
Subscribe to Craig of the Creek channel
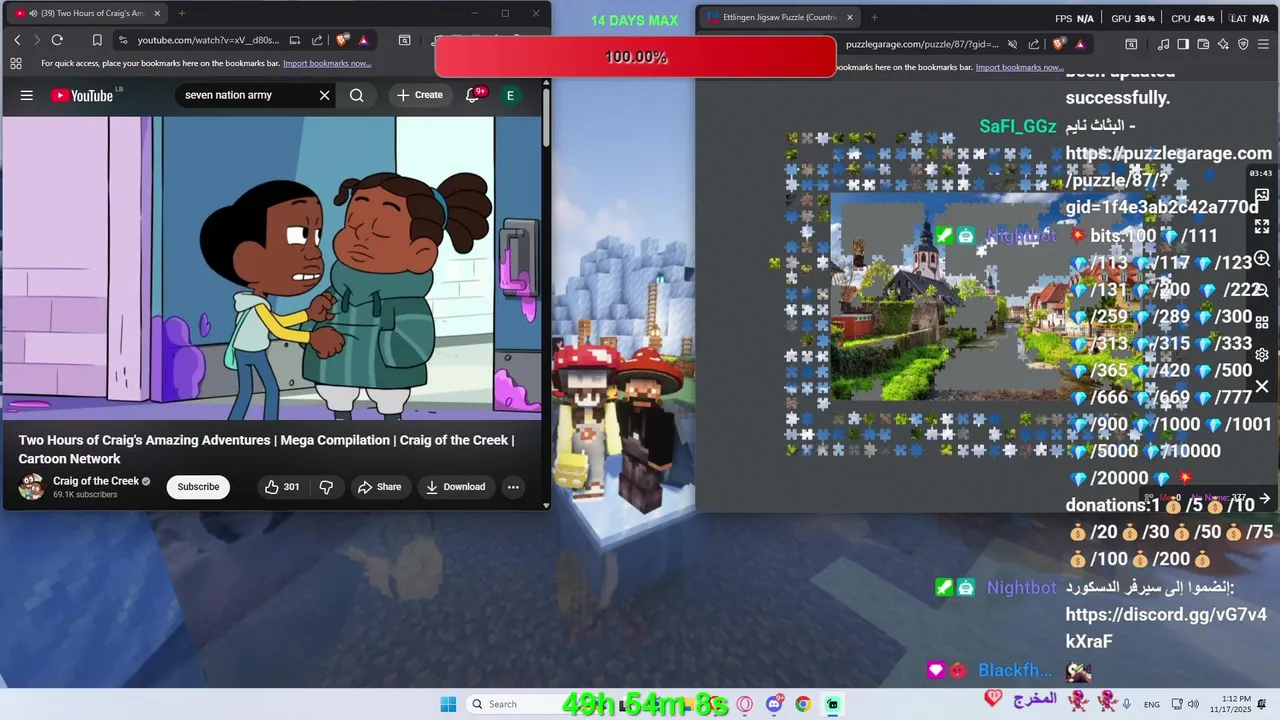(198, 487)
